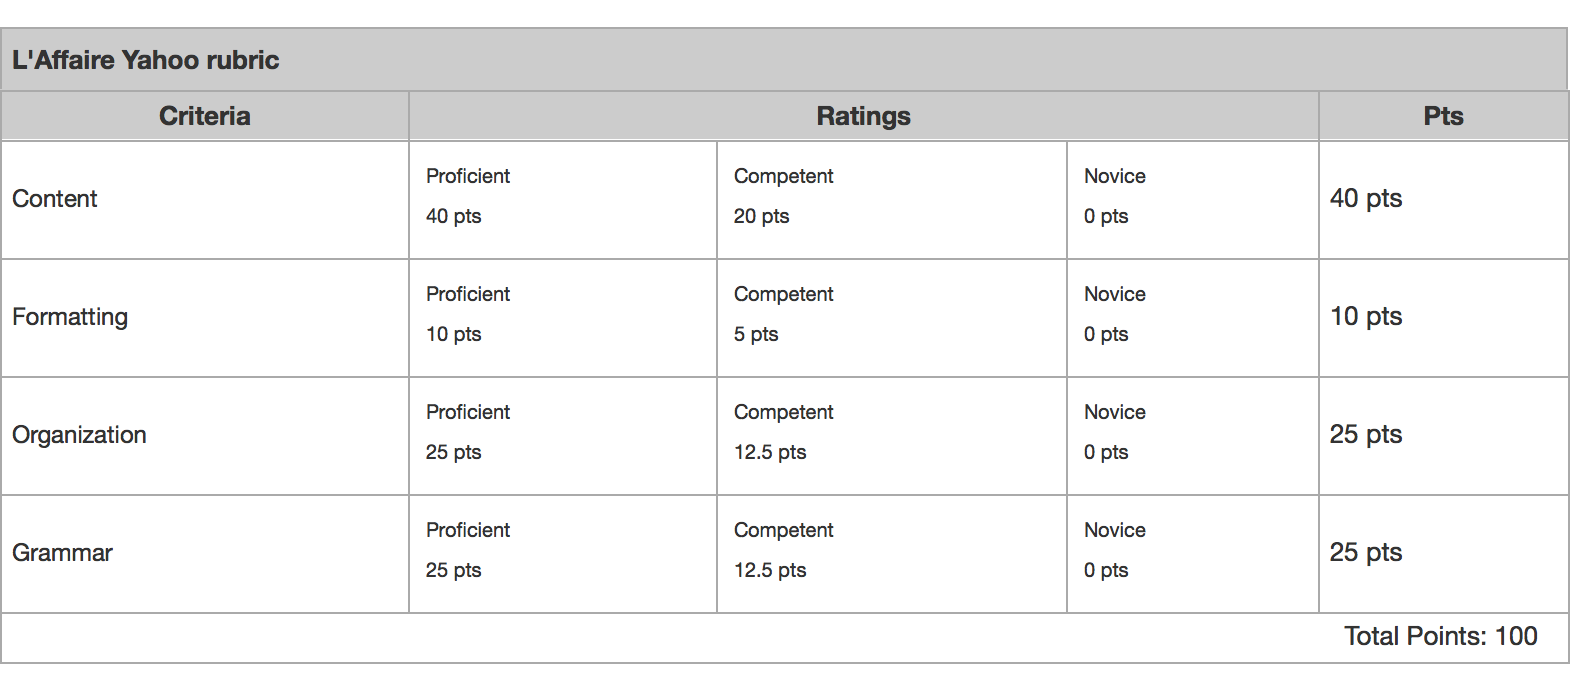The width and height of the screenshot is (1588, 690).
Task: Click the Content criterion name
Action: (55, 199)
